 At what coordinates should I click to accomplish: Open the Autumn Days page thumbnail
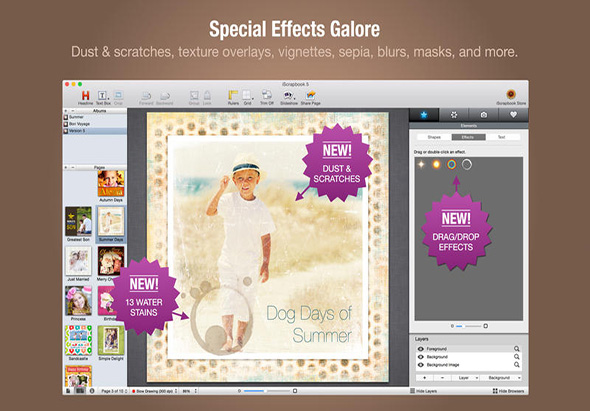(111, 184)
